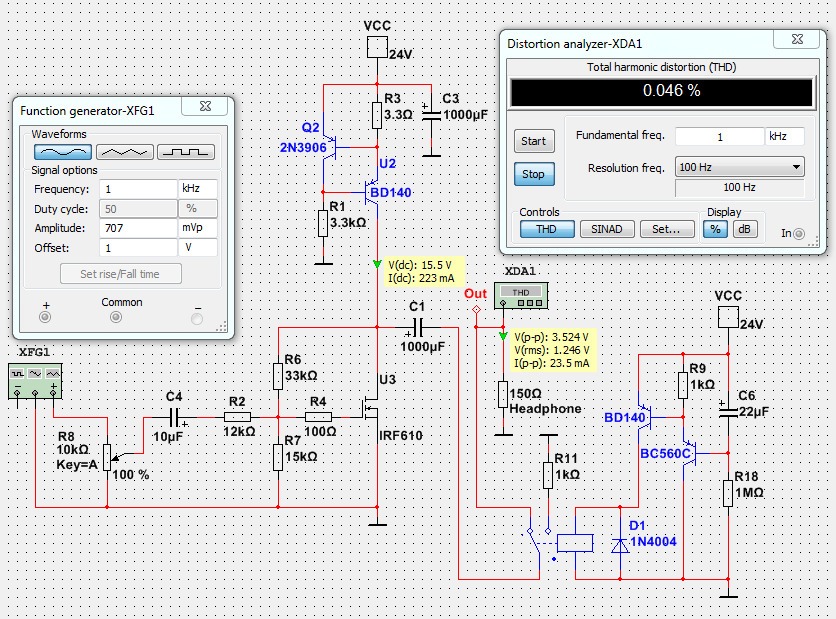
Task: Select capacitor C1 1000µF
Action: click(x=417, y=327)
